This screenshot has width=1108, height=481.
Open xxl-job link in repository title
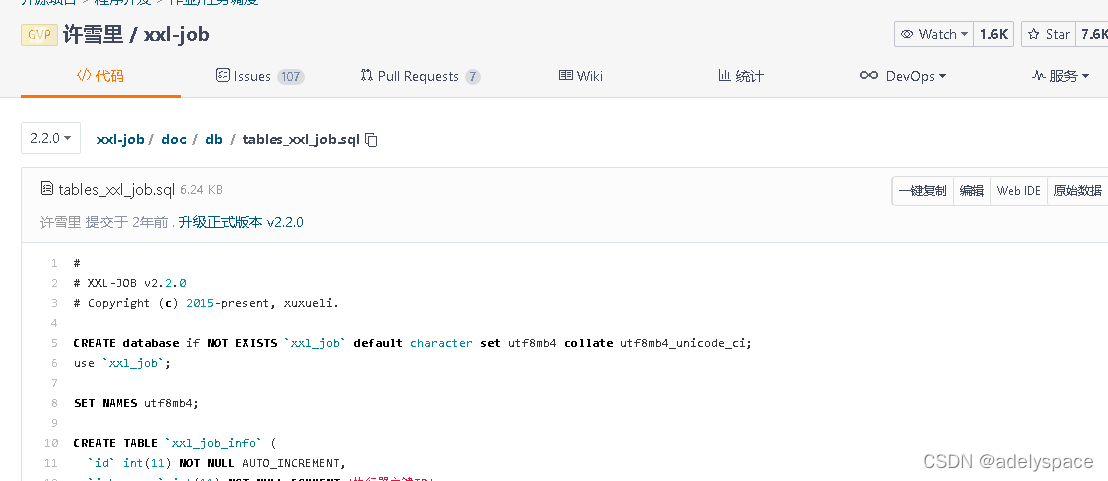click(x=177, y=34)
